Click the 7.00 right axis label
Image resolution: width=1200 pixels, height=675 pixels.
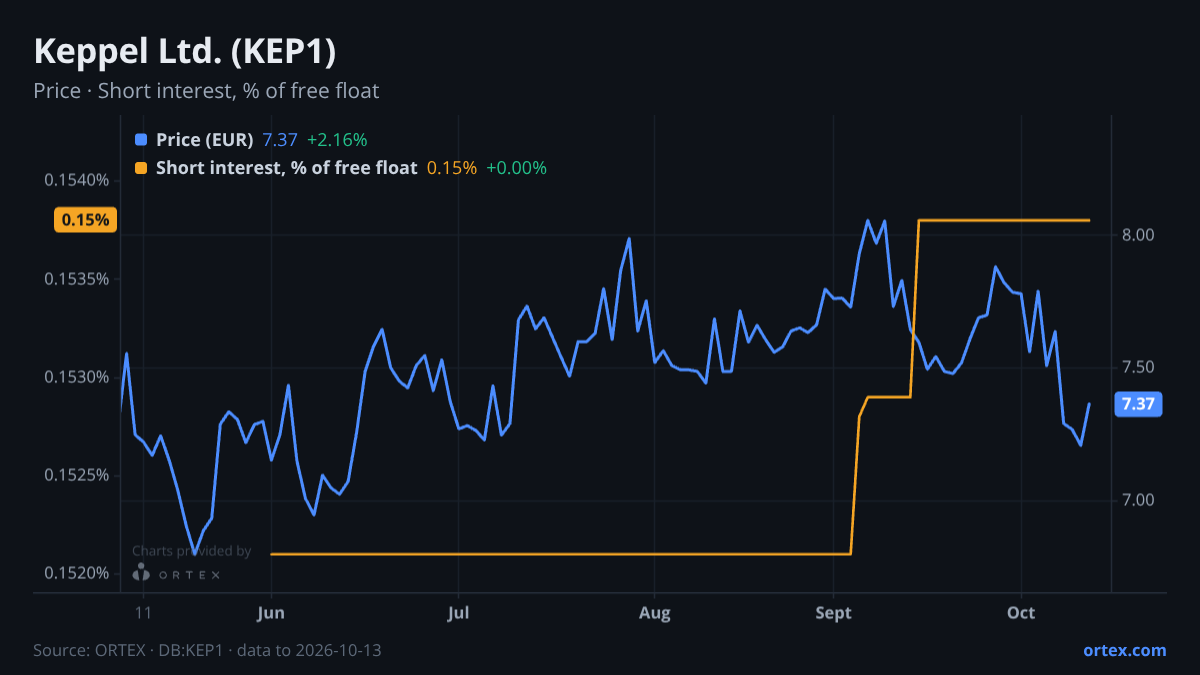(1138, 500)
